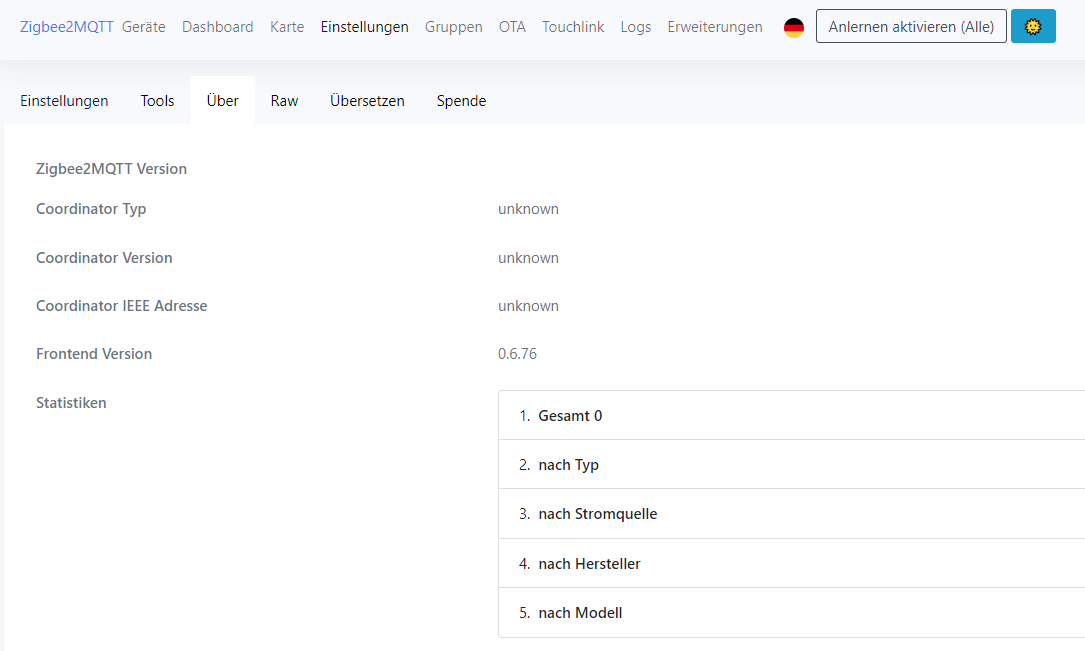Open the Erweiterungen section
Image resolution: width=1085 pixels, height=651 pixels.
tap(714, 27)
